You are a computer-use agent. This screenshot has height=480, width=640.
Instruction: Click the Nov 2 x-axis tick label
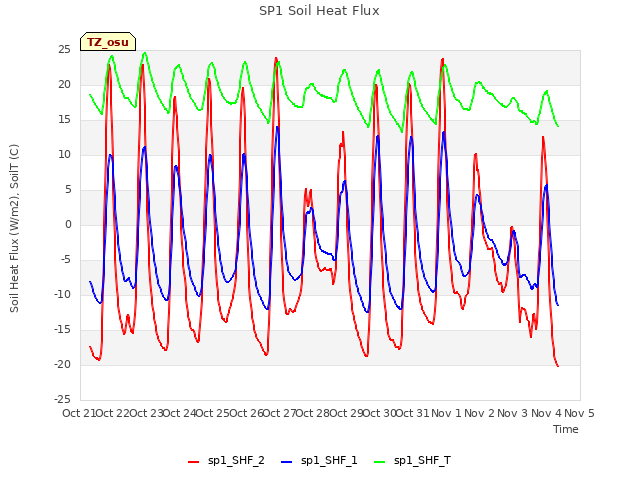tap(480, 413)
